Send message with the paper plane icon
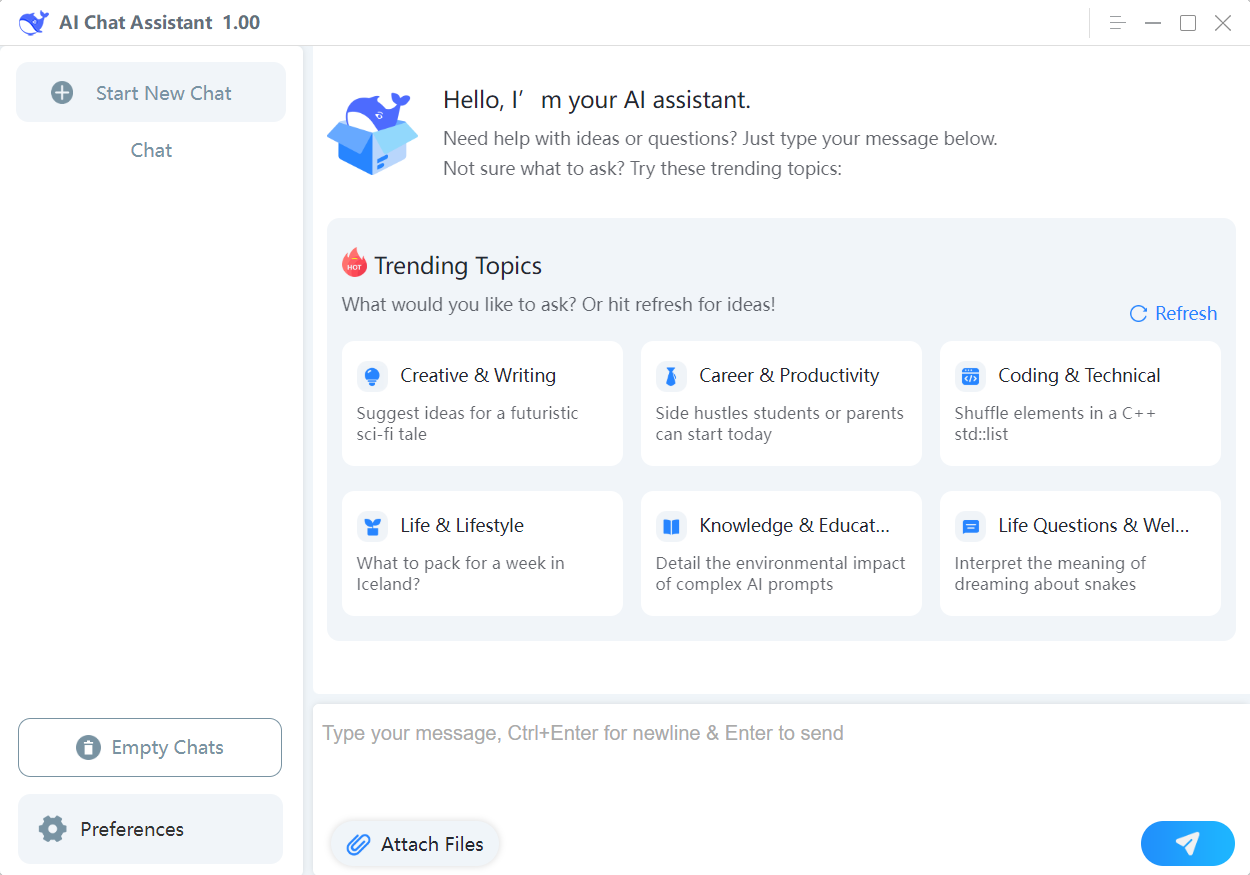 tap(1187, 843)
